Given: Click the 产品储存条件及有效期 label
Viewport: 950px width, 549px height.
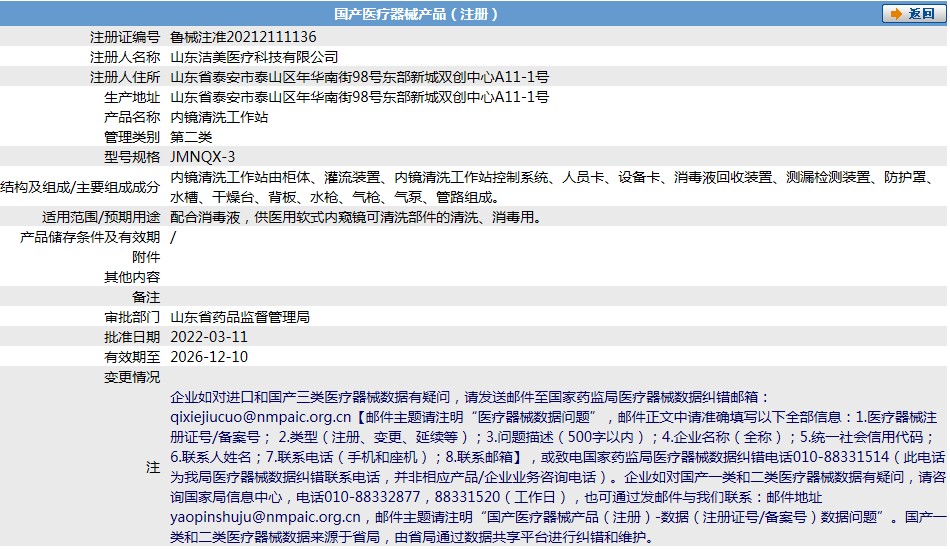Looking at the screenshot, I should point(90,237).
